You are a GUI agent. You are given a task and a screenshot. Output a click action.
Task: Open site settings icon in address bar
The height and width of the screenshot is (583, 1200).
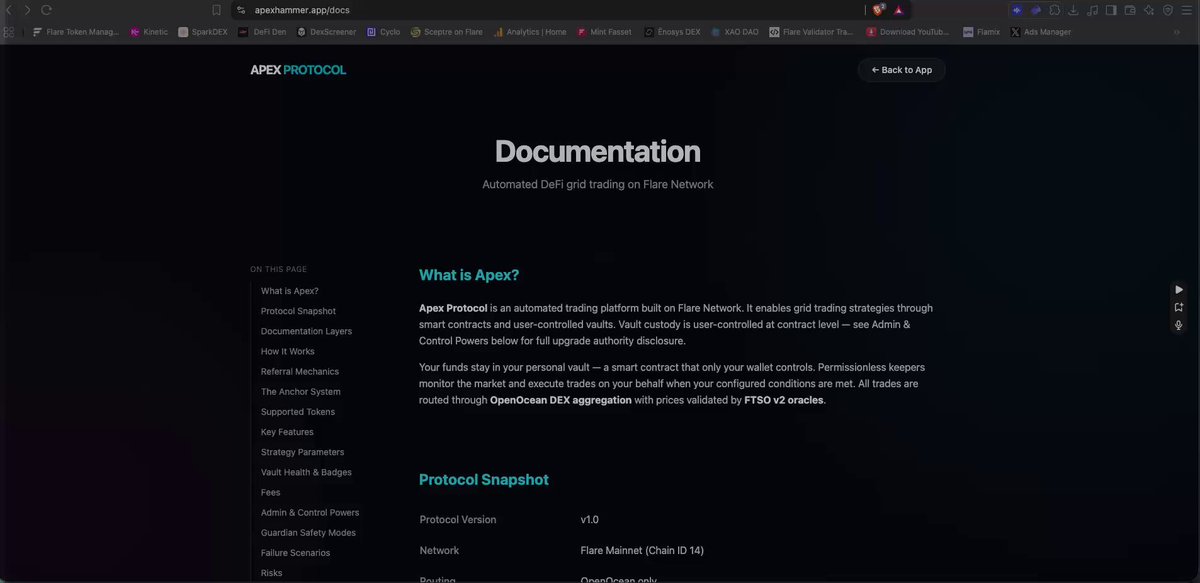240,10
